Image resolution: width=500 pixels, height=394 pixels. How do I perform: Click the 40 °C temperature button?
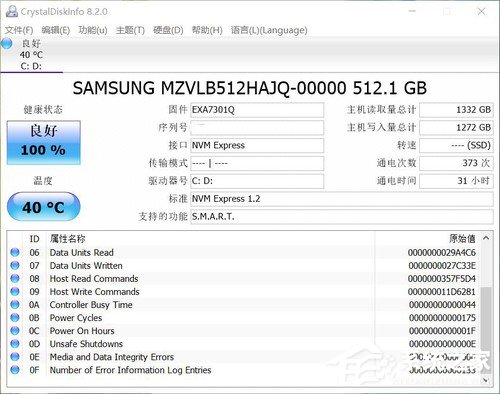(43, 207)
